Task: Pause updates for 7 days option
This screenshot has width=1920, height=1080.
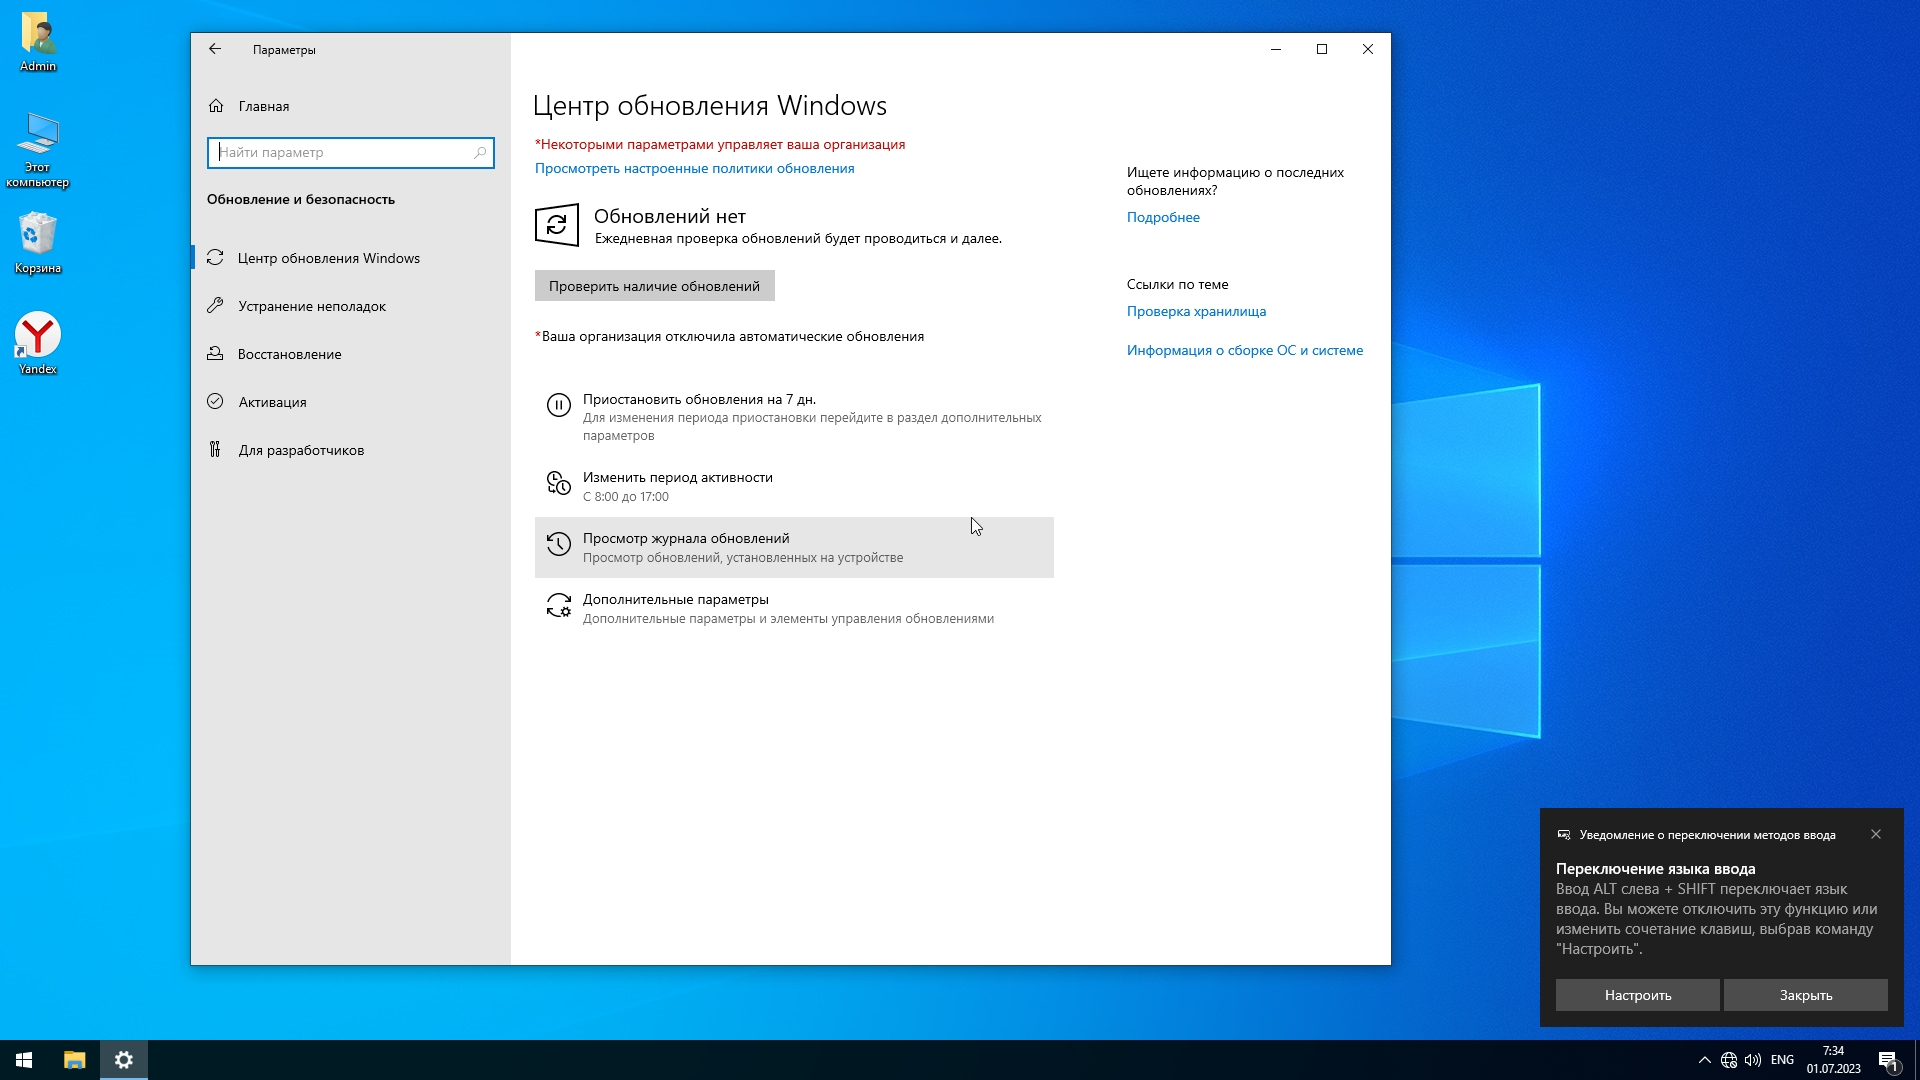Action: click(699, 399)
